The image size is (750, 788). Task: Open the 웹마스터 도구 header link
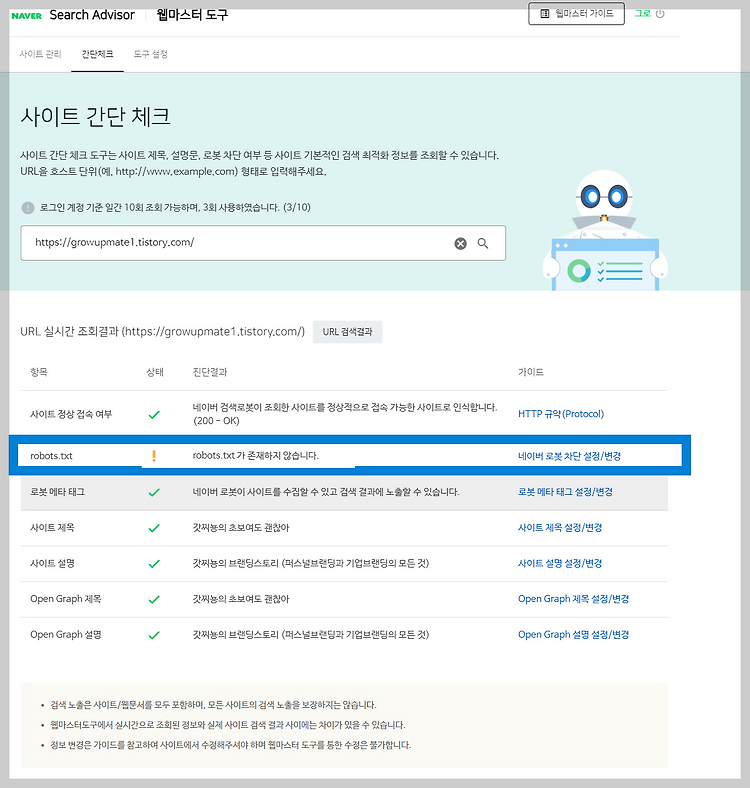[x=192, y=15]
